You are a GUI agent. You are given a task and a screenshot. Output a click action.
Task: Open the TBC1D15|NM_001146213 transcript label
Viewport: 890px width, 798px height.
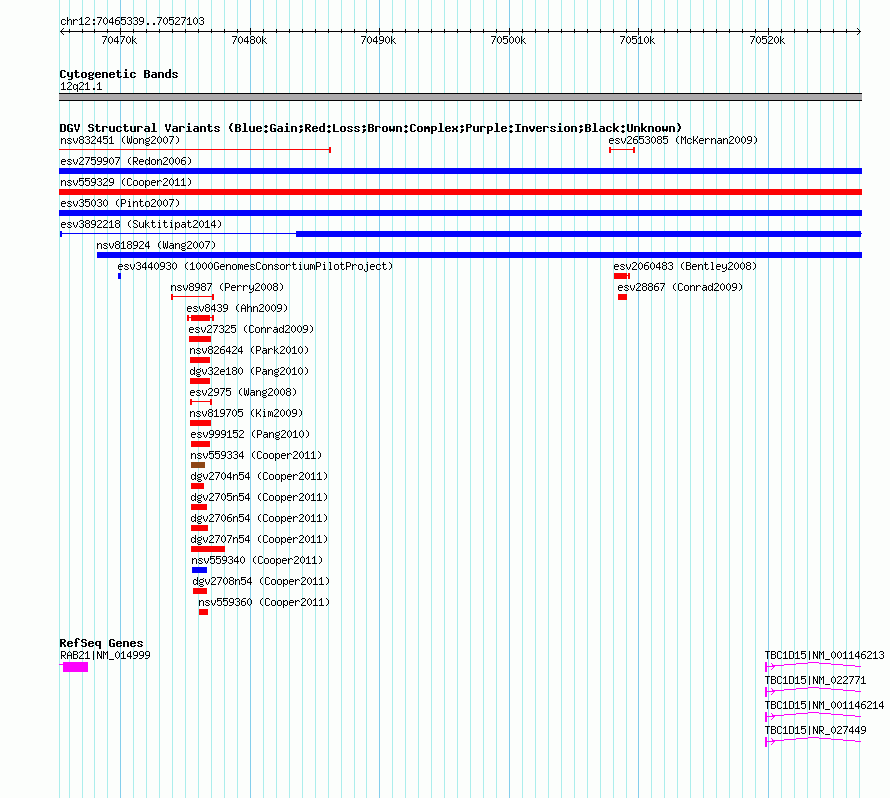824,656
